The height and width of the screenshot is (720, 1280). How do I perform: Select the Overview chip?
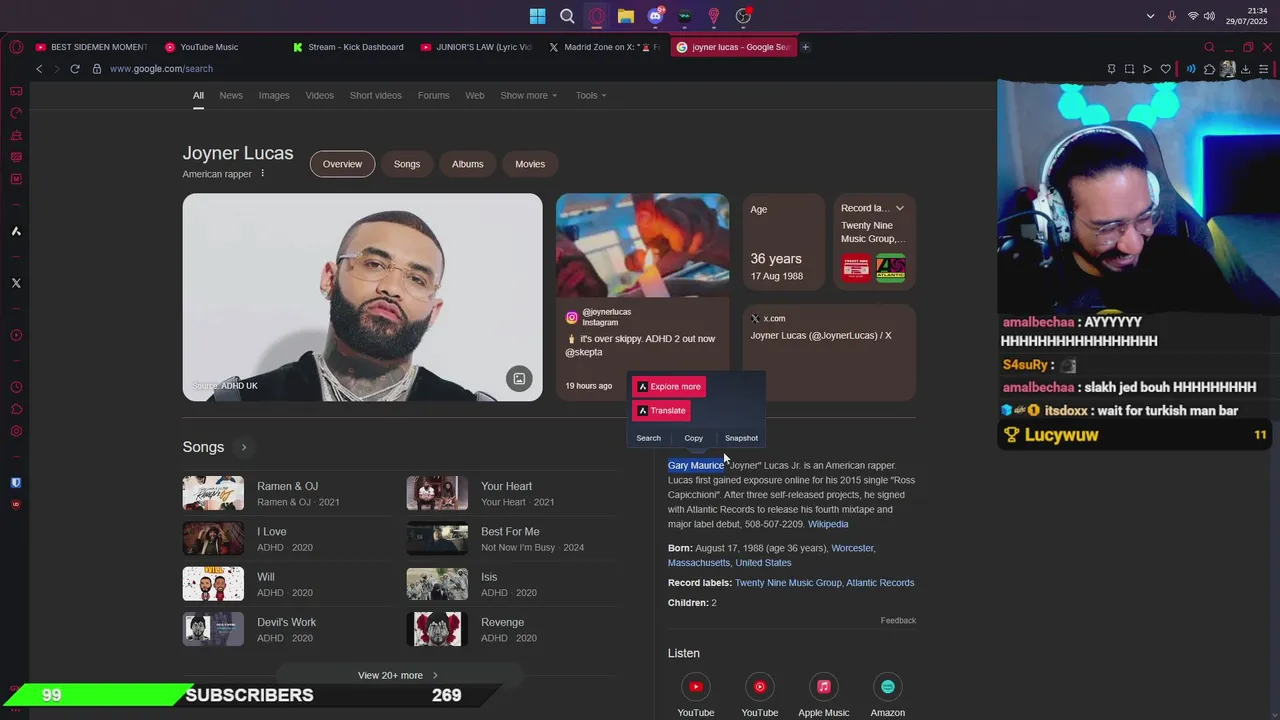pos(342,164)
